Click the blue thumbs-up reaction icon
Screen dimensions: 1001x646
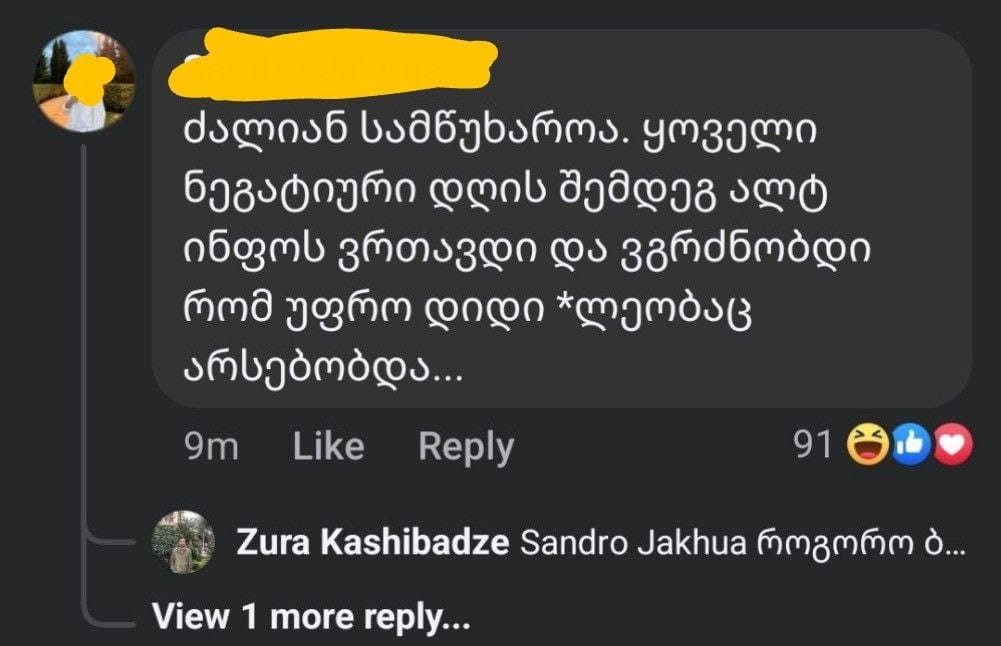tap(910, 445)
